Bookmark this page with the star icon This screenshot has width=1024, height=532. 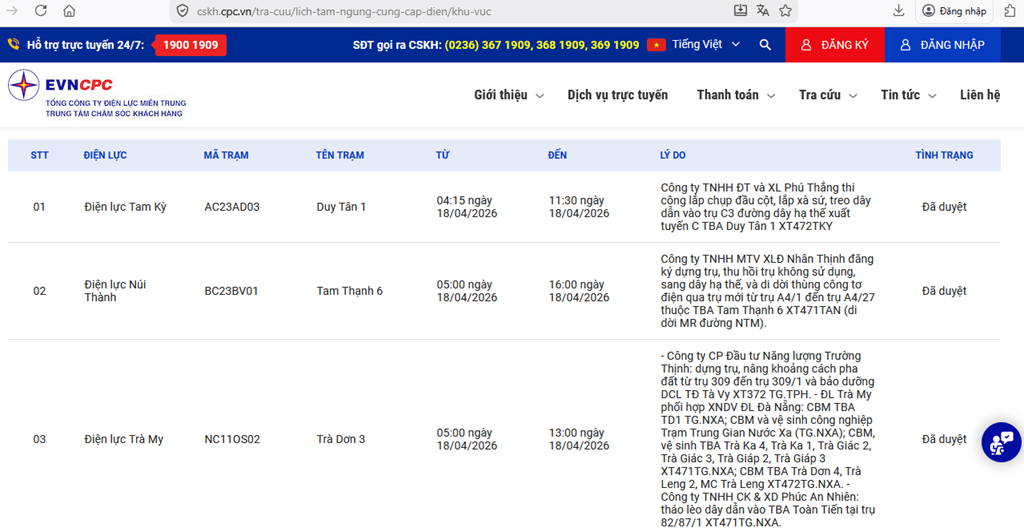click(786, 11)
